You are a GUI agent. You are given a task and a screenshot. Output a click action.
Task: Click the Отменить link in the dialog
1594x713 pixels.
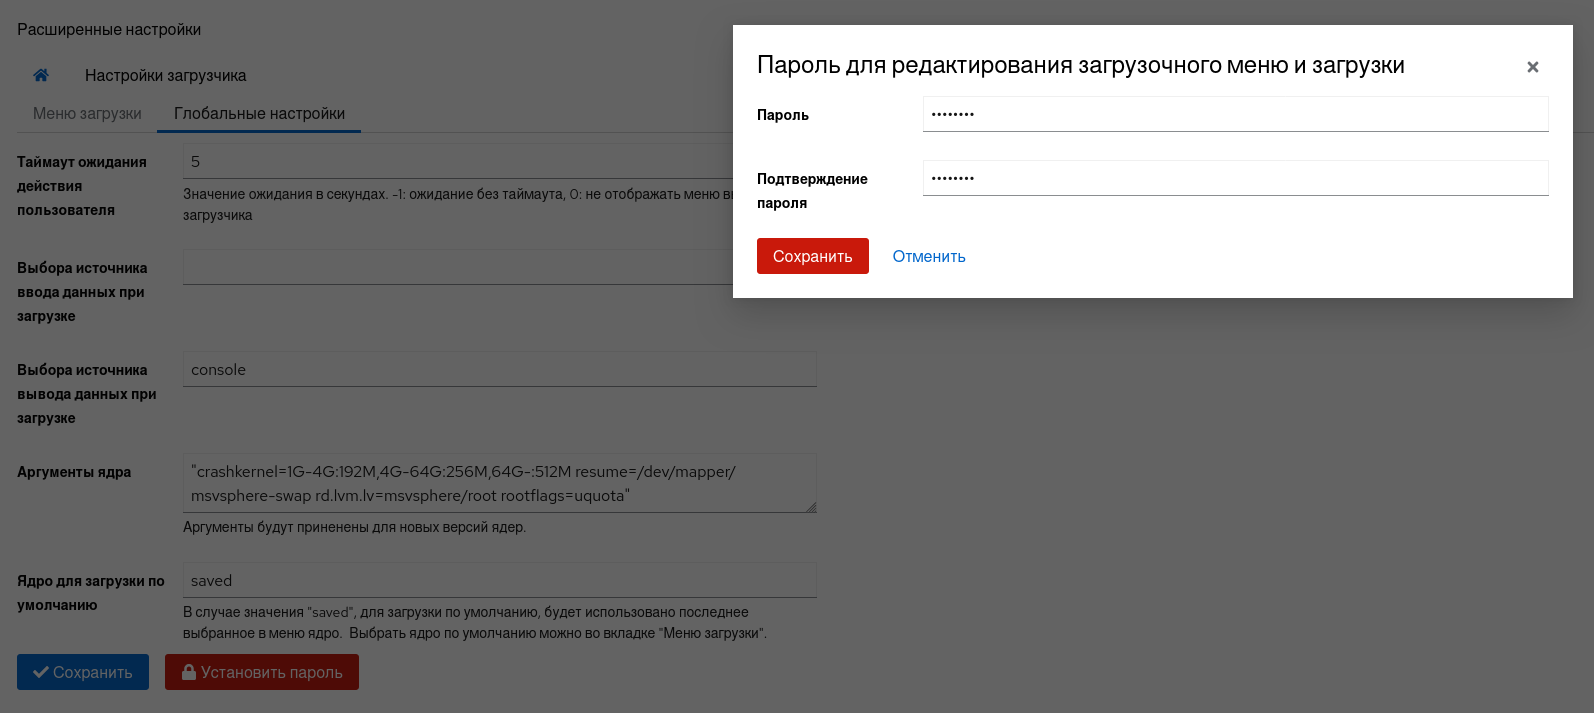coord(929,256)
